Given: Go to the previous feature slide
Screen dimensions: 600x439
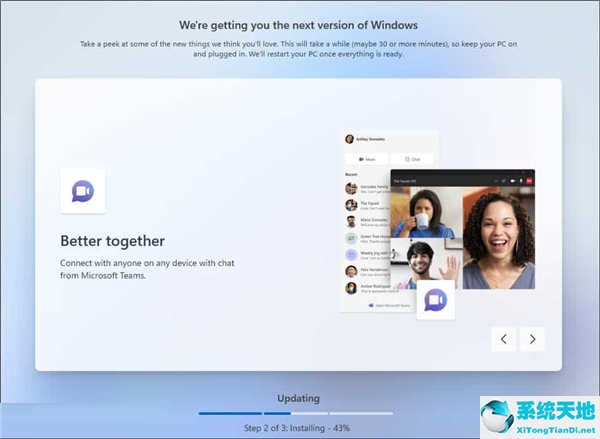Looking at the screenshot, I should [x=504, y=339].
